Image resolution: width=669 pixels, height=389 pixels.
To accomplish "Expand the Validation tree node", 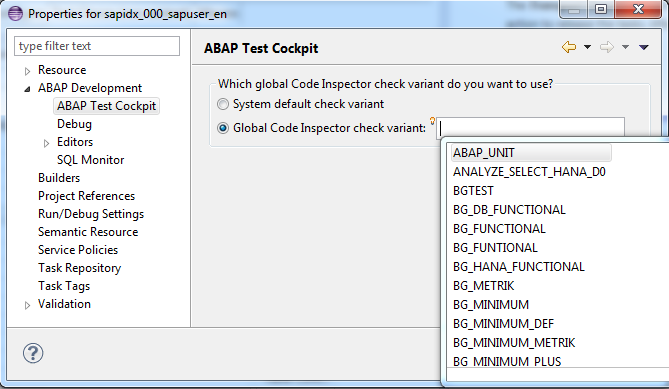I will 27,305.
